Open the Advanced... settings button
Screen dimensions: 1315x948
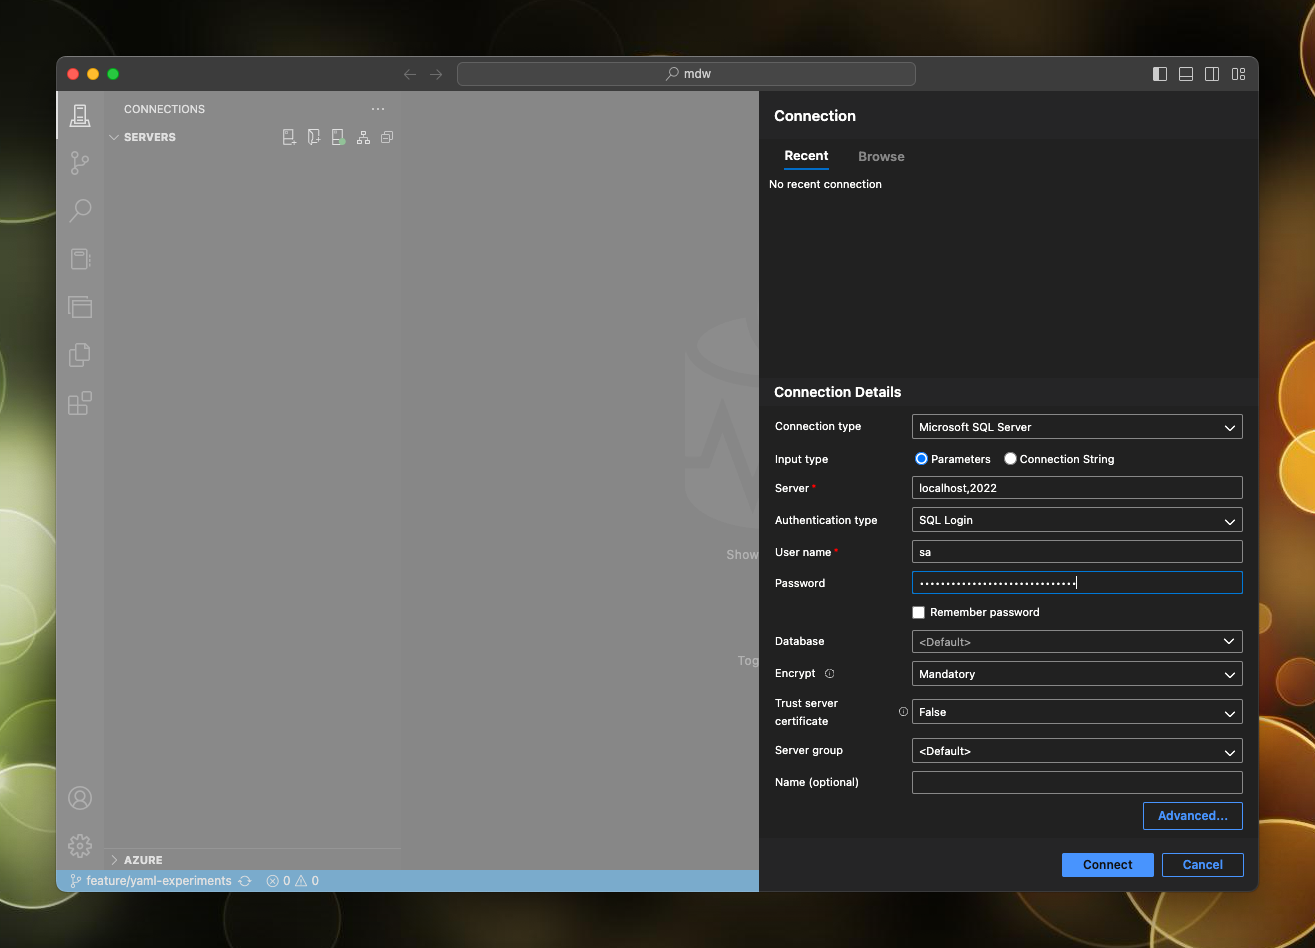click(x=1193, y=816)
